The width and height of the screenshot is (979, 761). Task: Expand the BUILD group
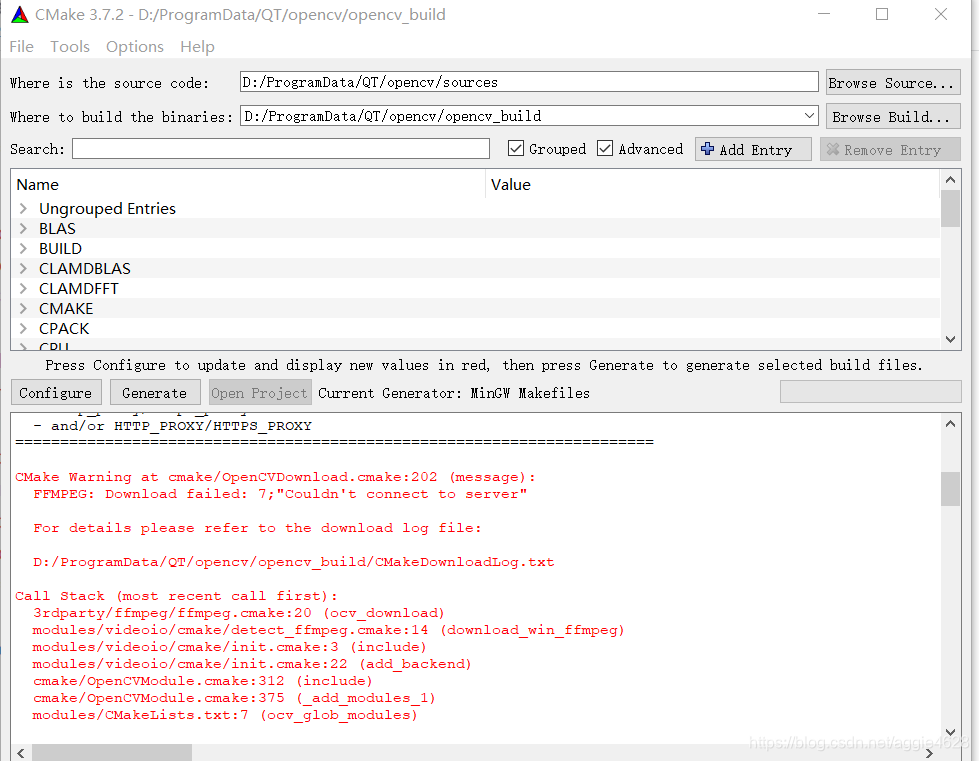coord(23,248)
